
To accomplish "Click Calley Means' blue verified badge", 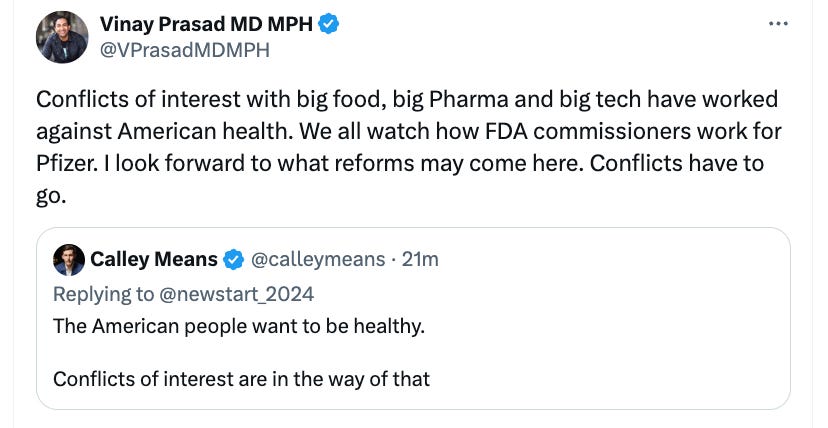I will pyautogui.click(x=233, y=260).
